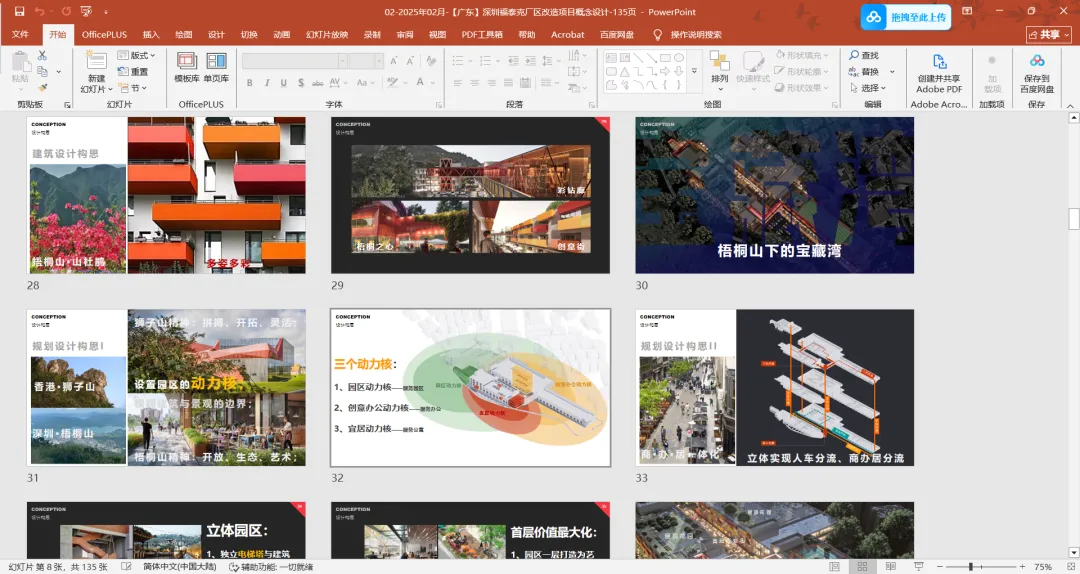Image resolution: width=1080 pixels, height=574 pixels.
Task: Click the Save icon in the quick access toolbar
Action: pos(19,12)
